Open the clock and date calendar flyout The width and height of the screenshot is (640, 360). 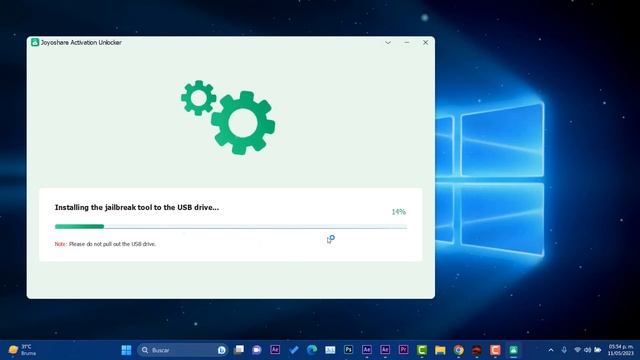point(620,350)
